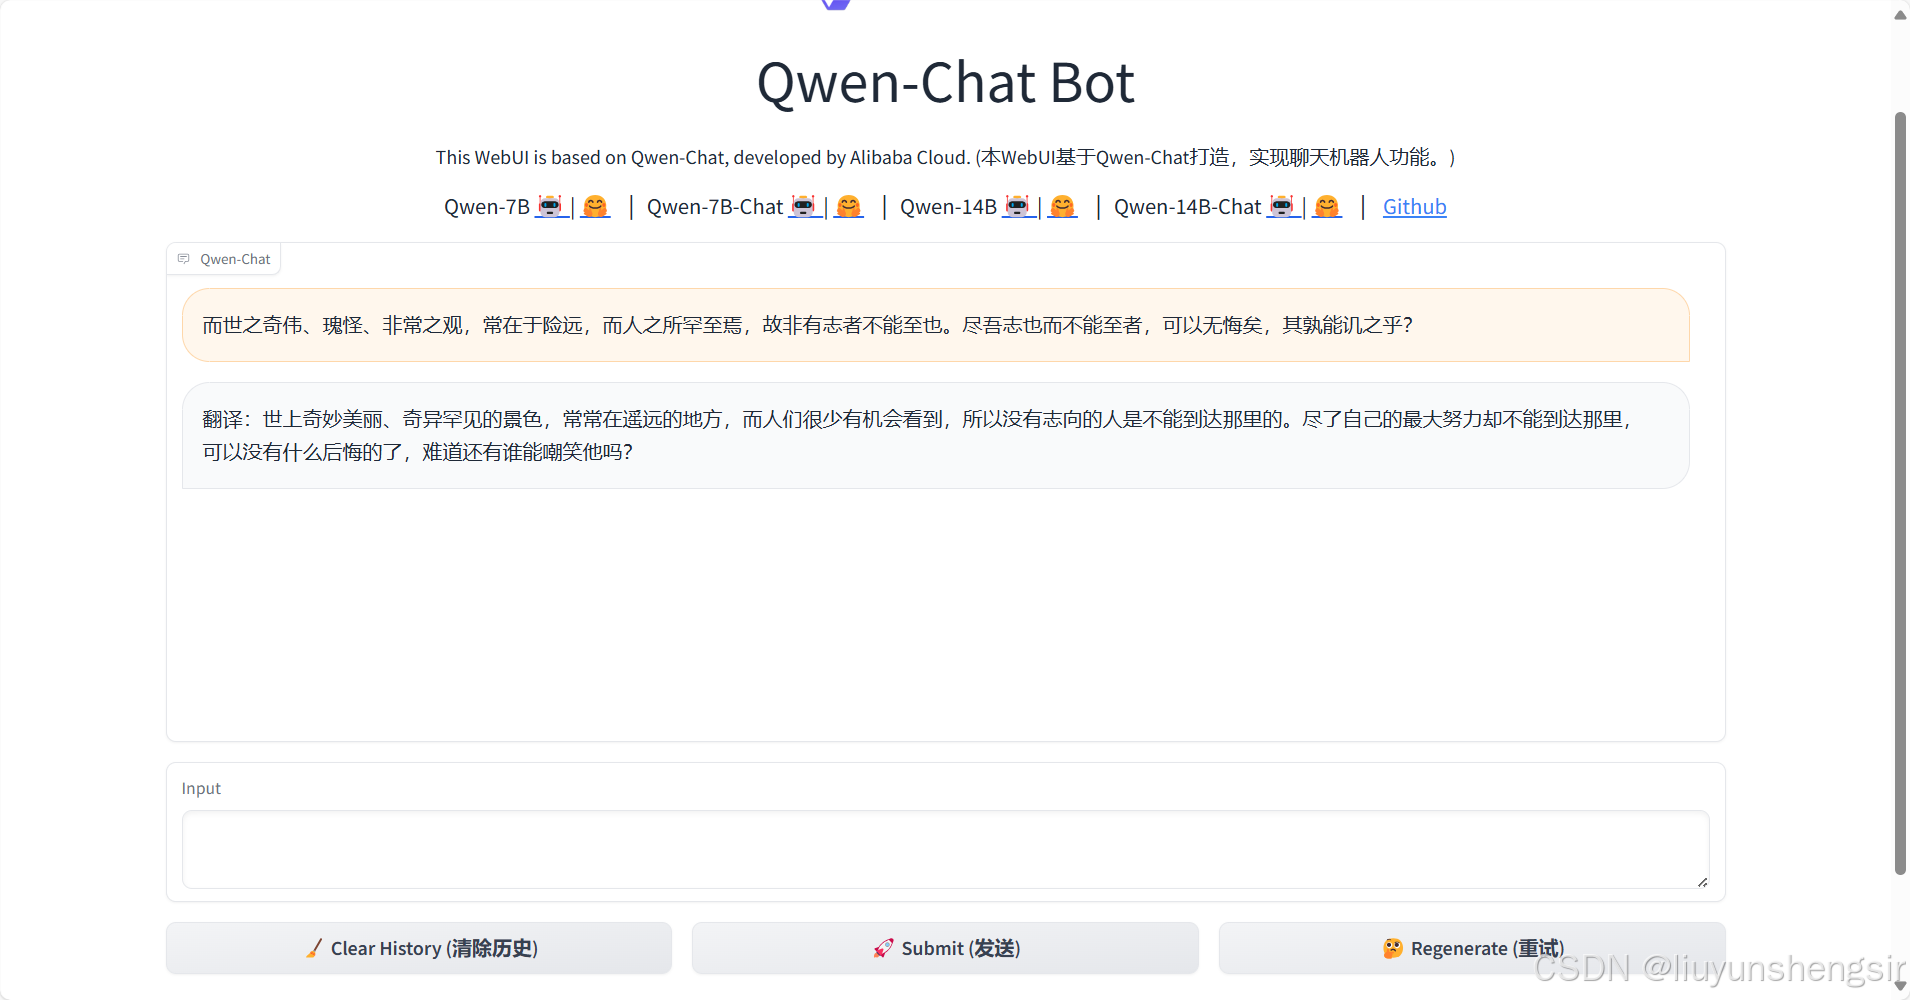The height and width of the screenshot is (1000, 1910).
Task: Open the Qwen-14B Hugging Face emoji link
Action: coord(1062,207)
